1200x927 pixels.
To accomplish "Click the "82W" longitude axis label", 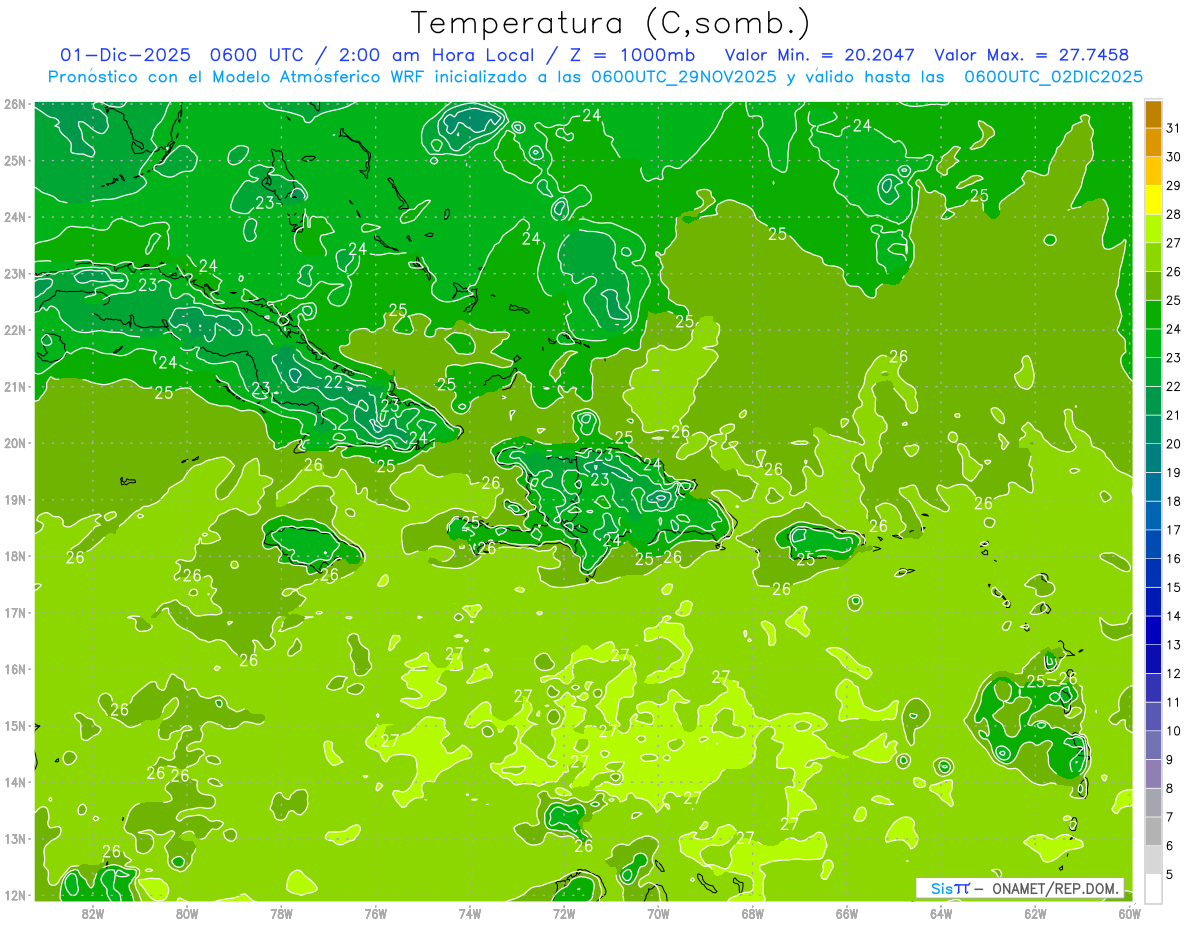I will [x=93, y=913].
